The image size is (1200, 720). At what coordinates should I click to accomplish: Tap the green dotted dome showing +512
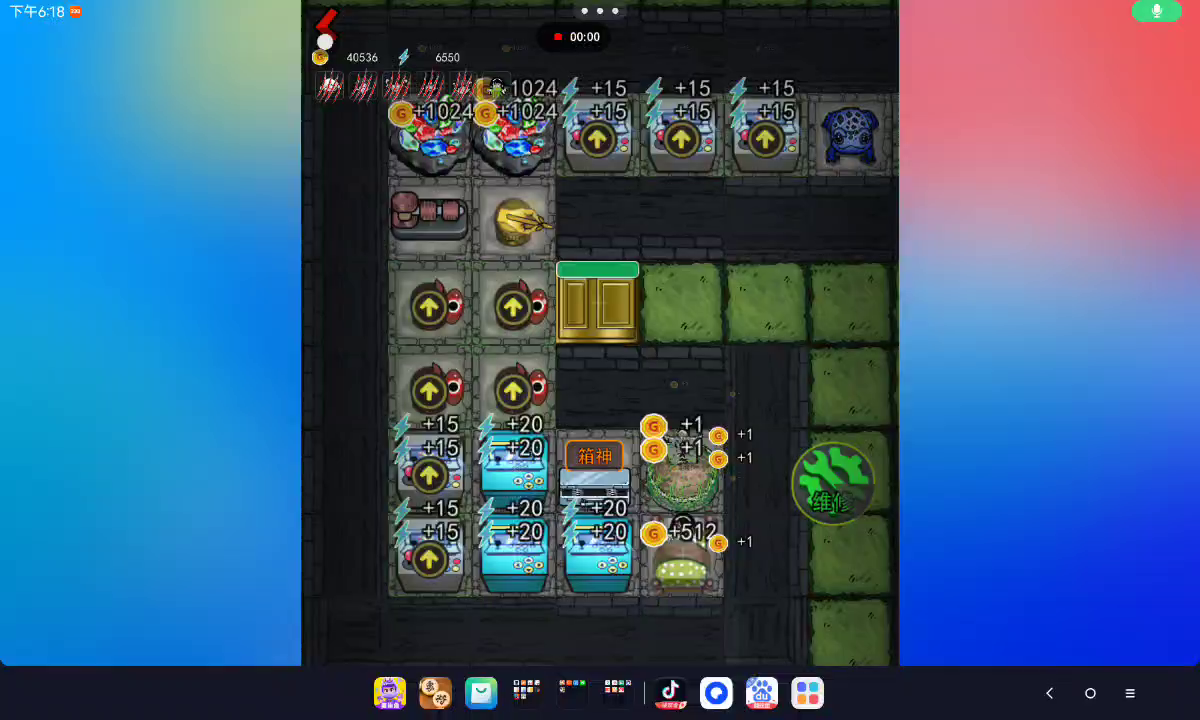point(682,566)
